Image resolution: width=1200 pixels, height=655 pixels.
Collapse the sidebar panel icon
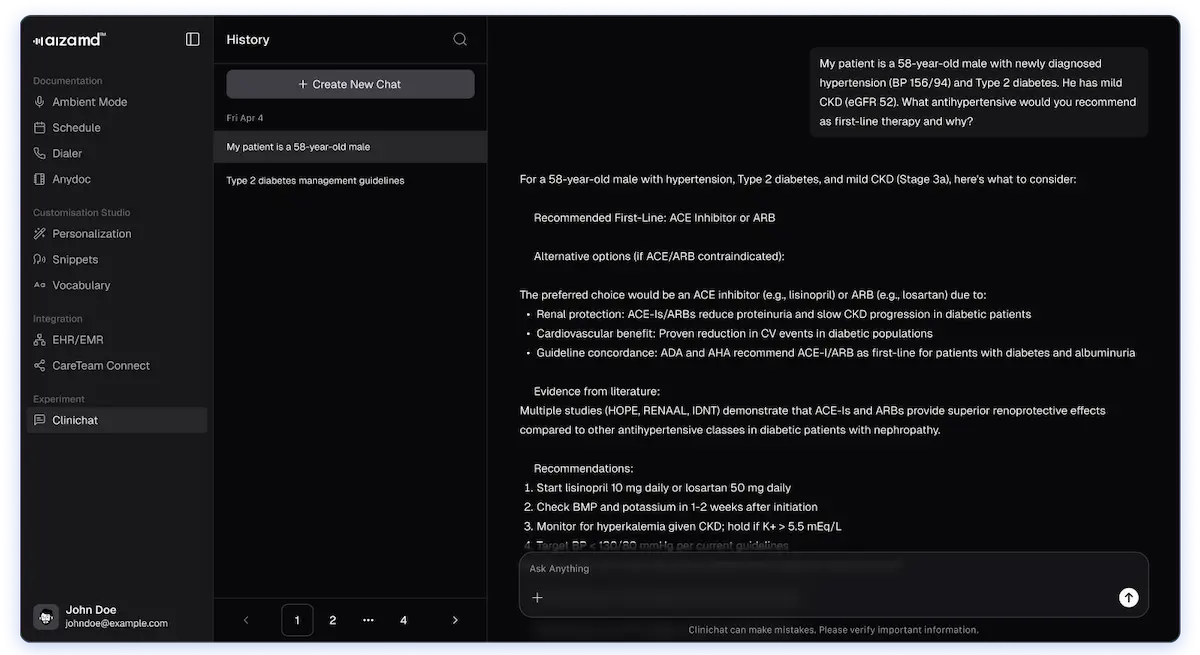coord(193,39)
